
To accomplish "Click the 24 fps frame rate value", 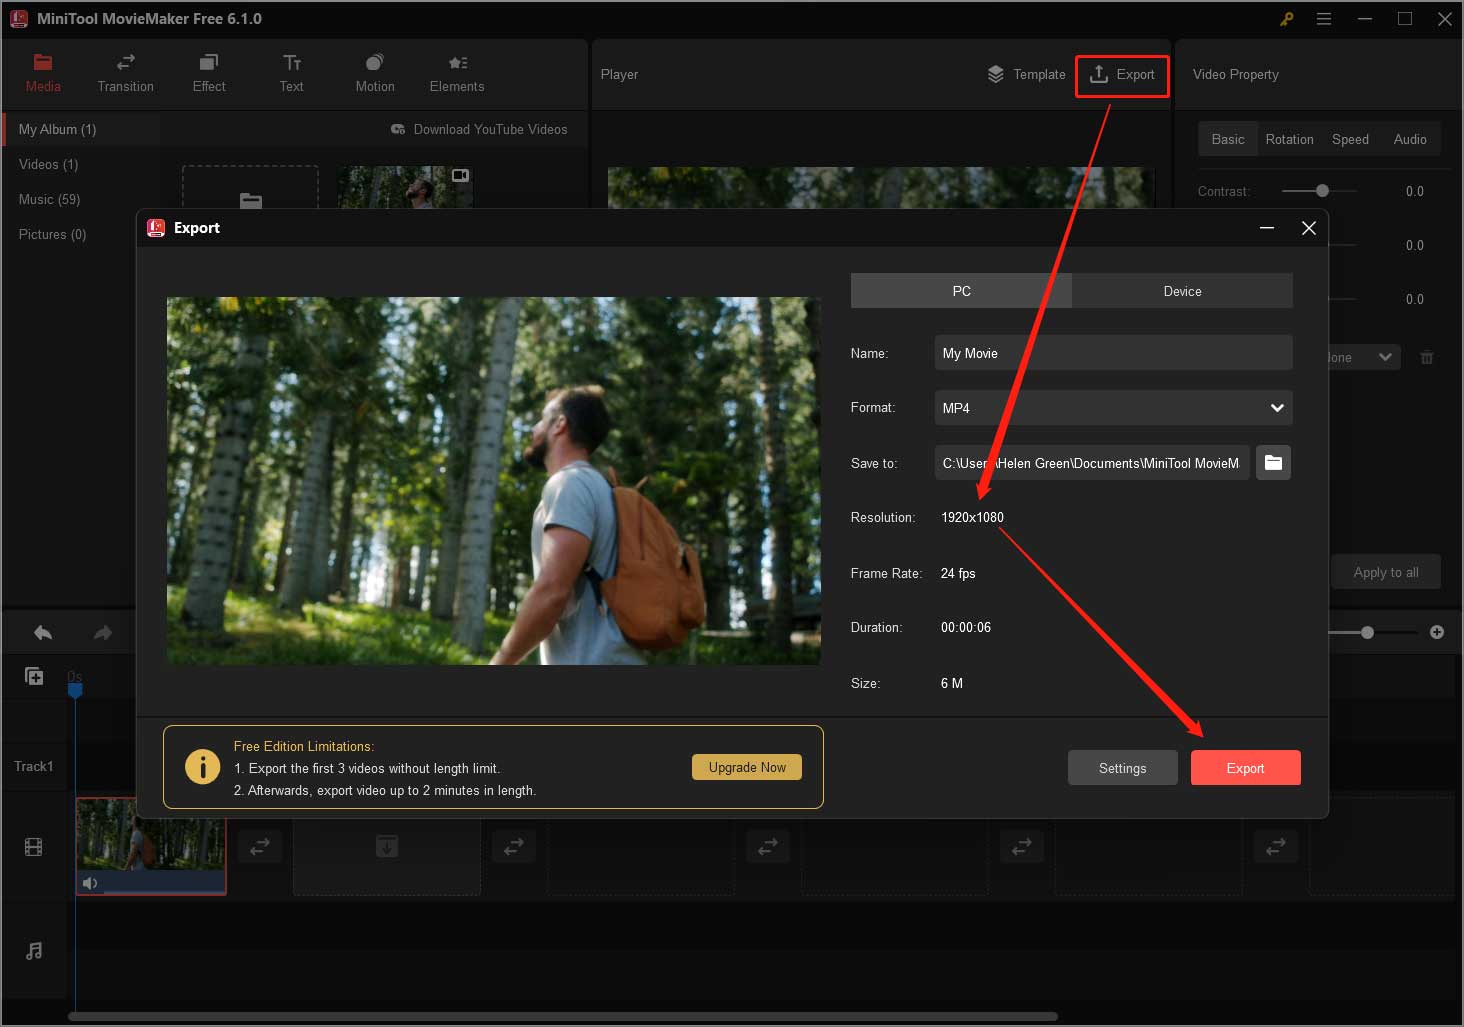I will tap(958, 573).
